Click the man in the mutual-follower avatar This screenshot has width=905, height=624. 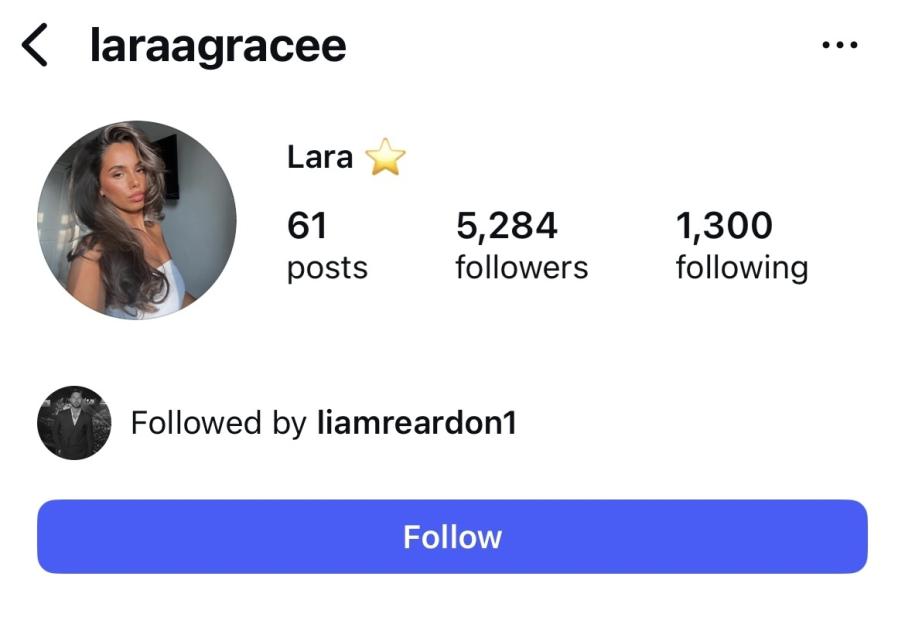click(73, 430)
